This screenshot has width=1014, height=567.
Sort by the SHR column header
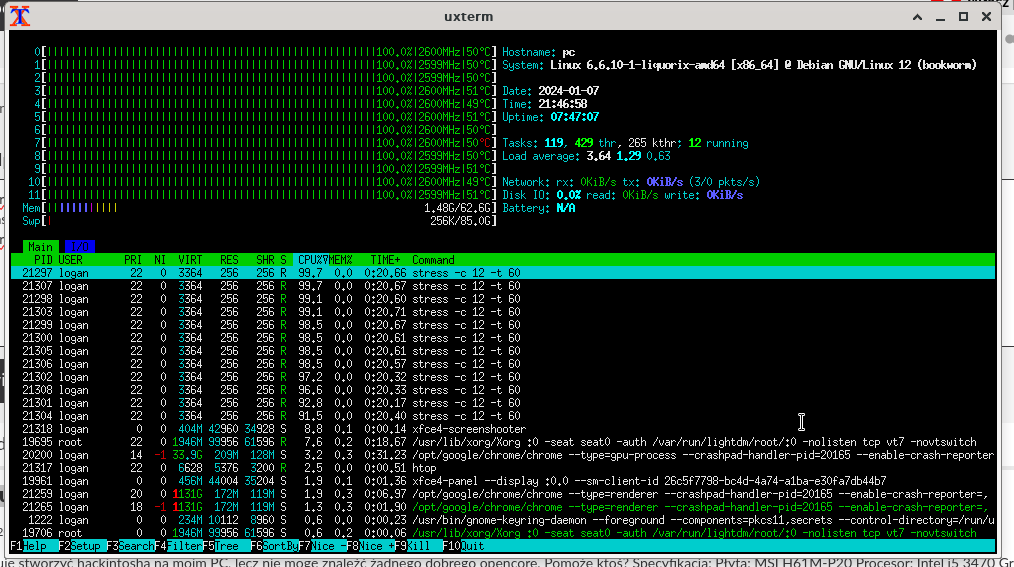[265, 260]
